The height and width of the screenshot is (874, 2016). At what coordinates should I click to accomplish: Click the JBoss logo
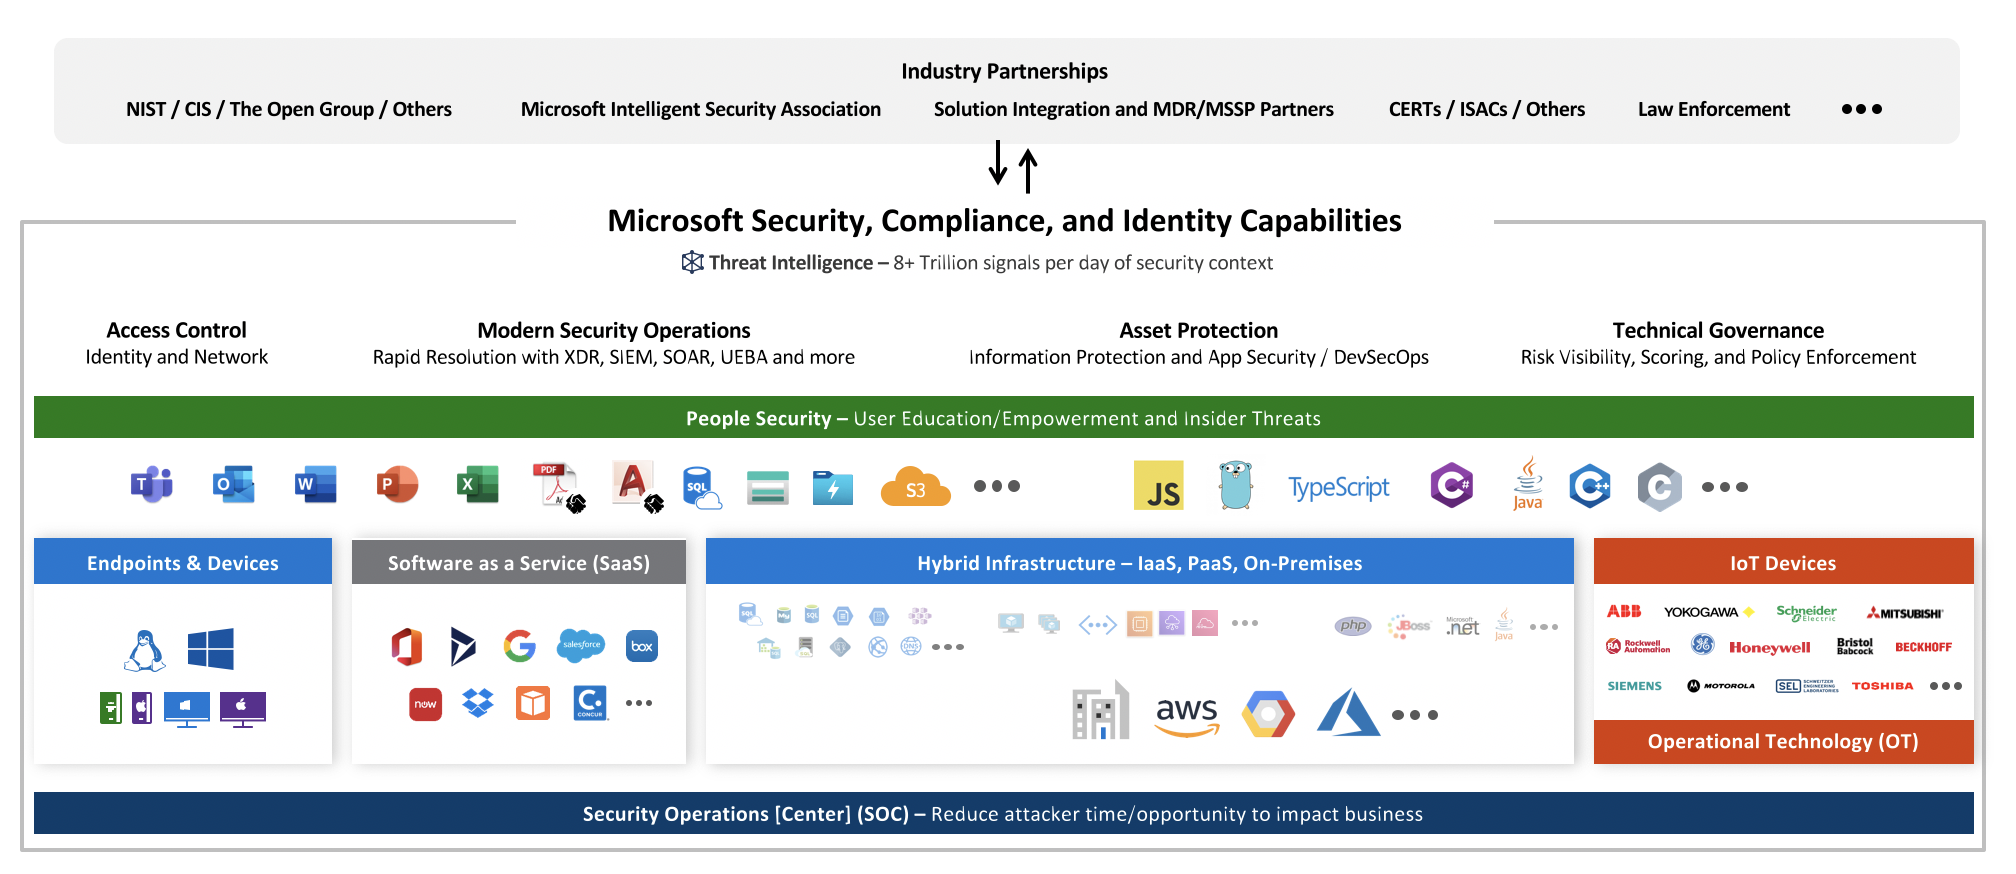tap(1409, 626)
